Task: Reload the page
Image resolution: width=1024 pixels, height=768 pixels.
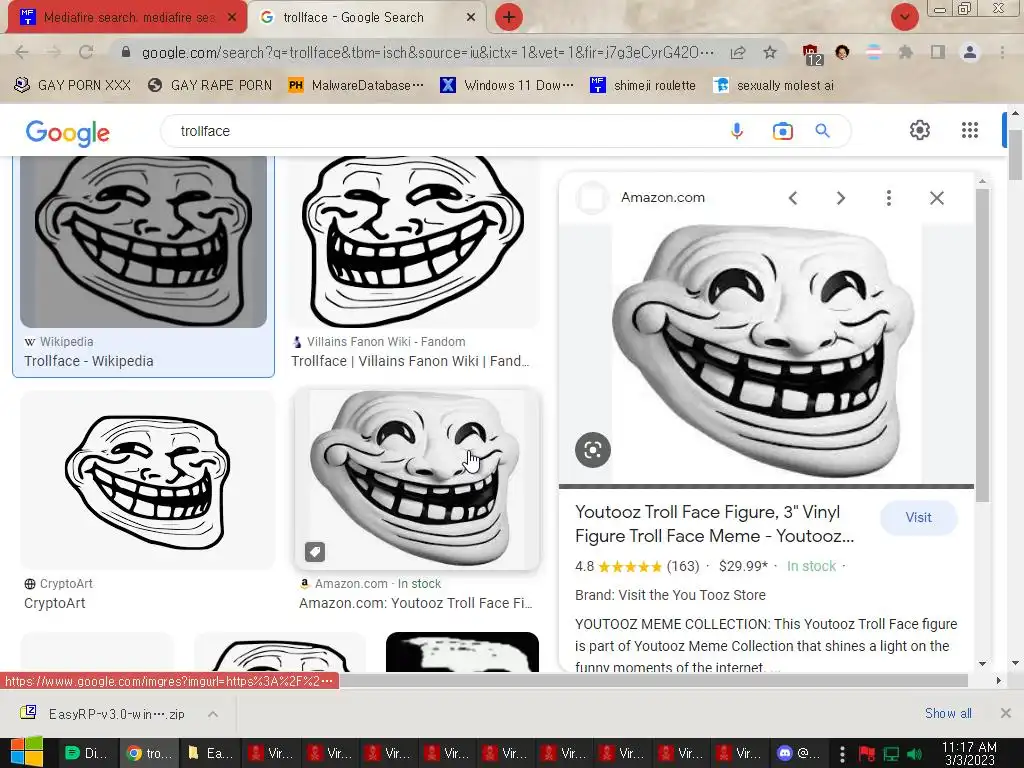Action: [86, 52]
